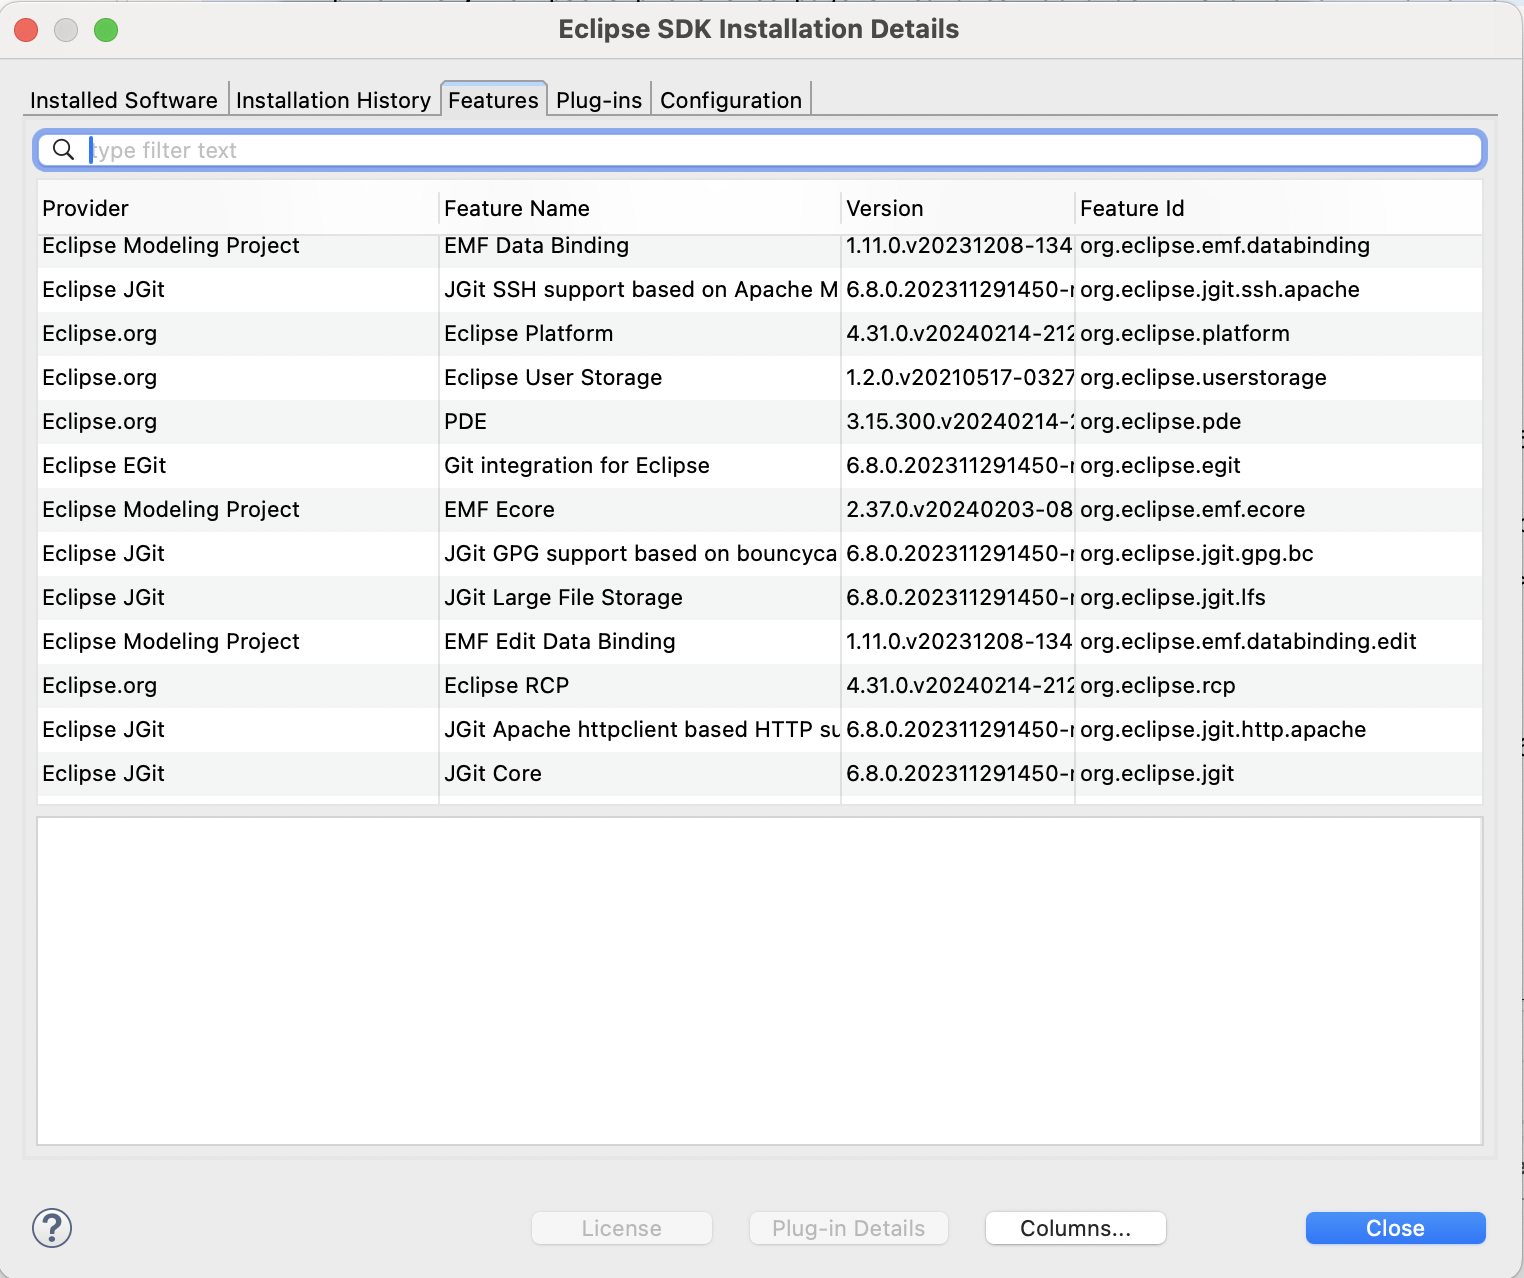The width and height of the screenshot is (1524, 1278).
Task: Click feature id org.eclipse.pde
Action: pos(1160,422)
